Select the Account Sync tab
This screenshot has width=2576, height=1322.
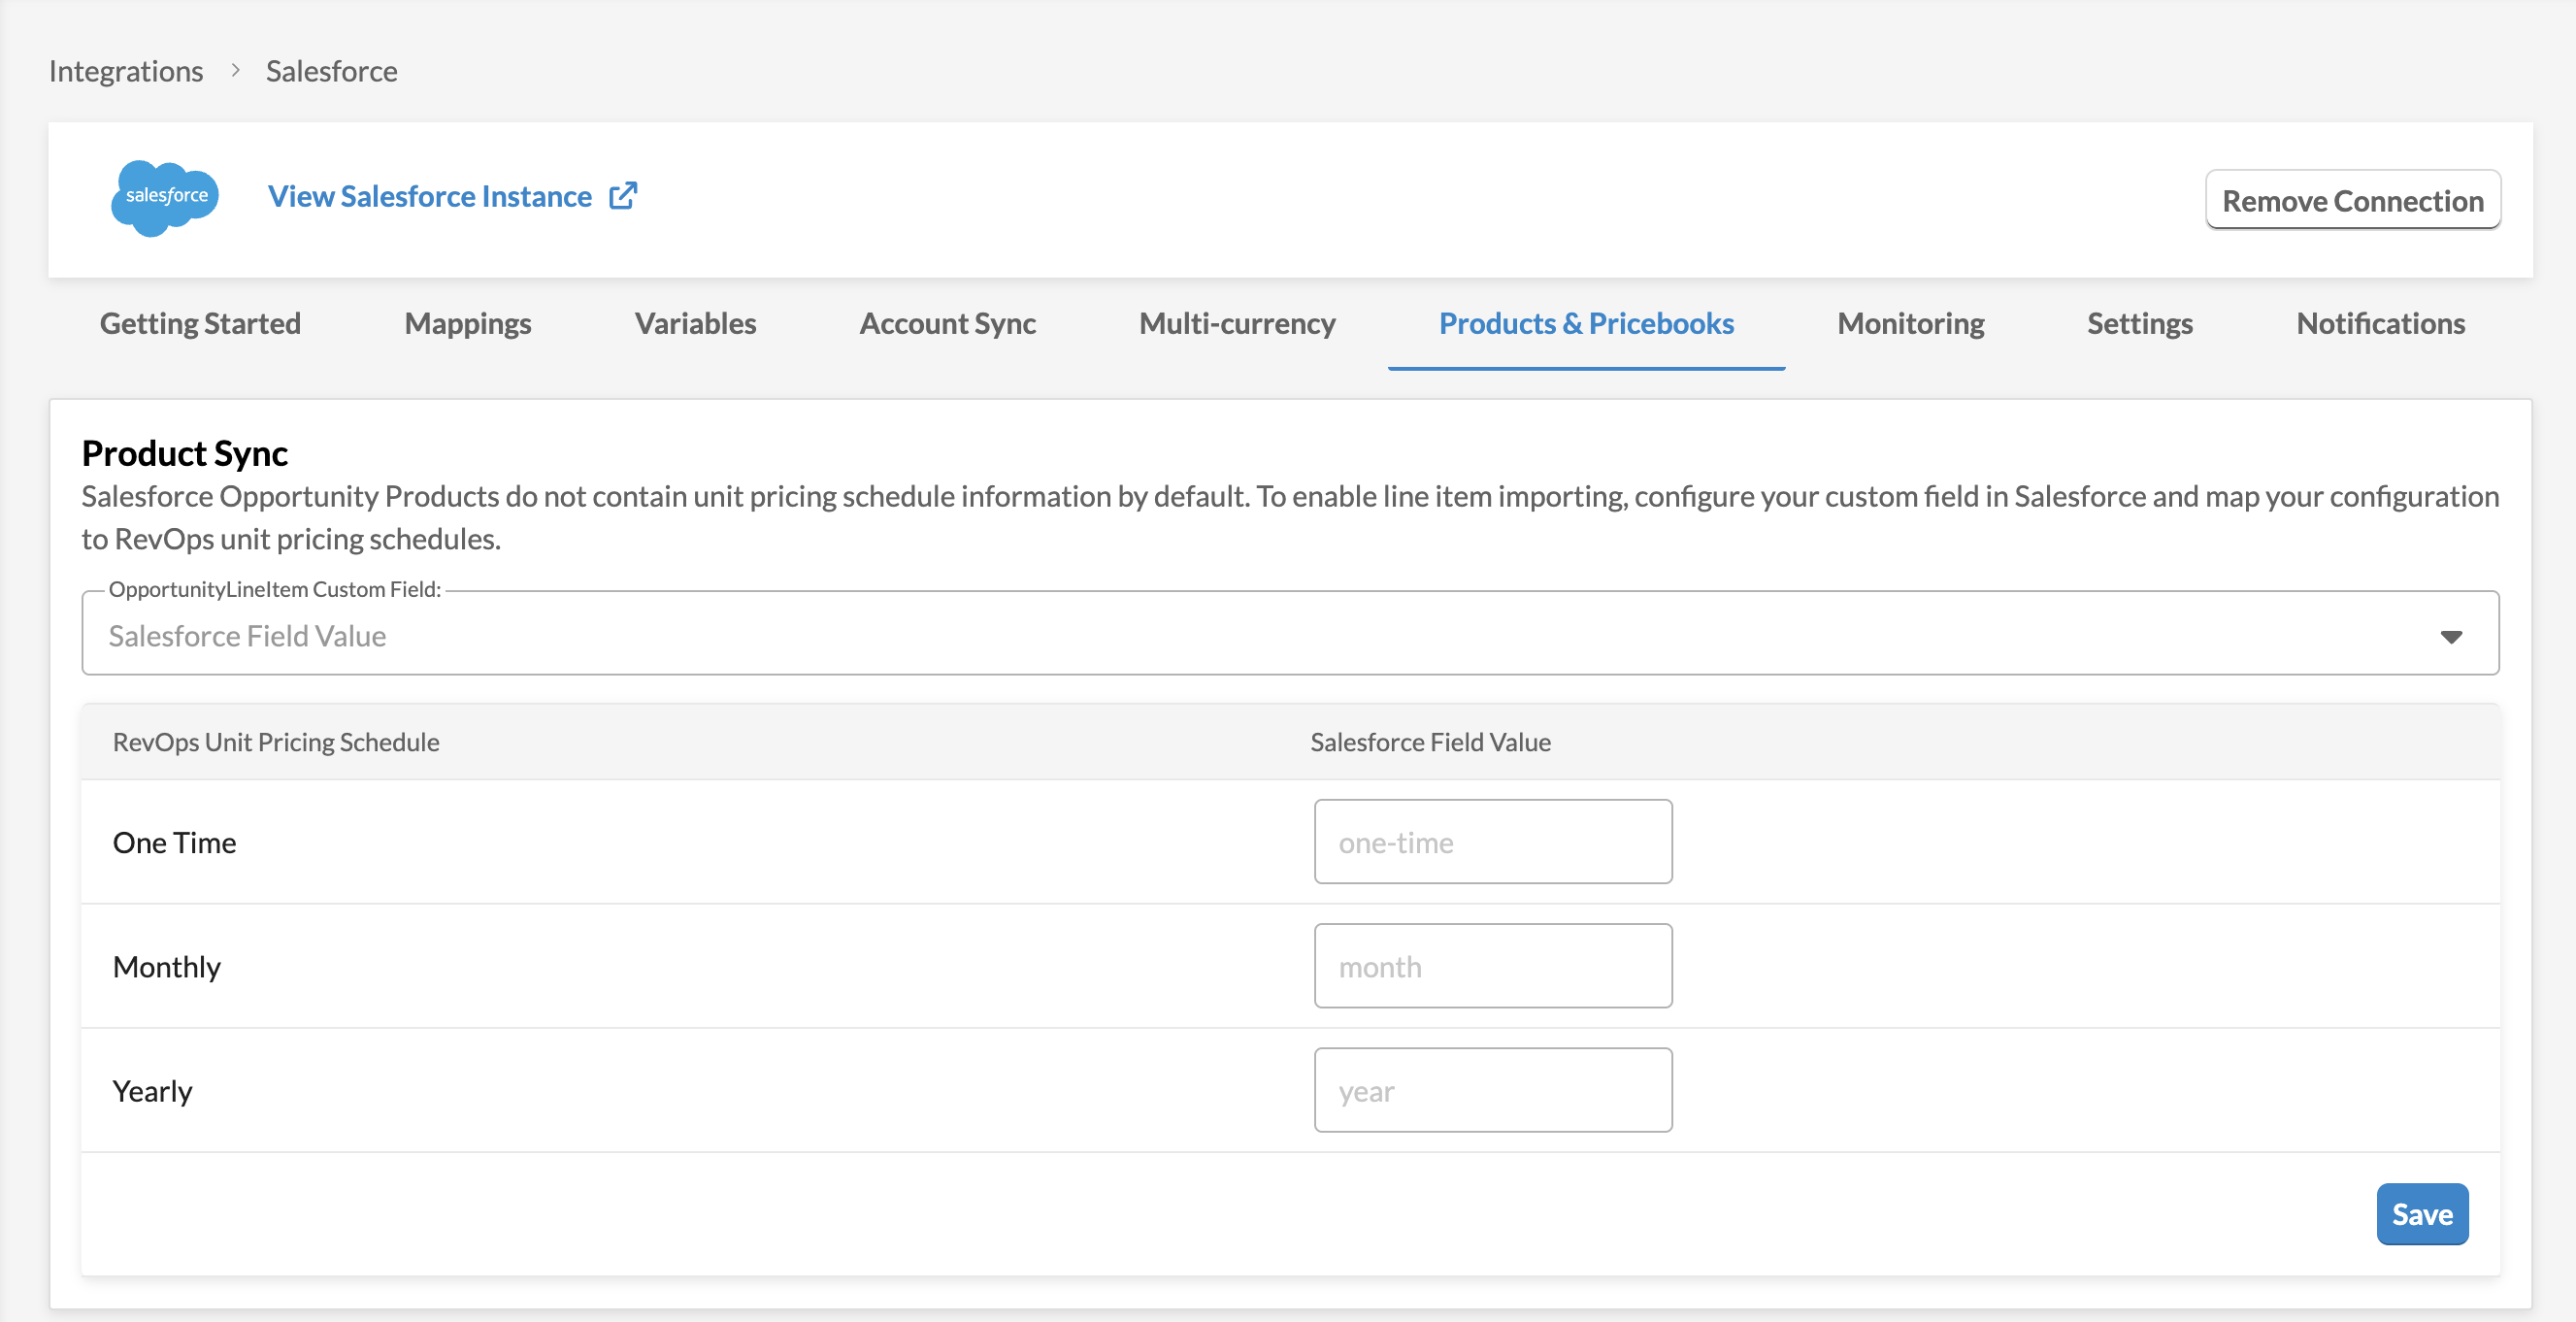pos(947,323)
